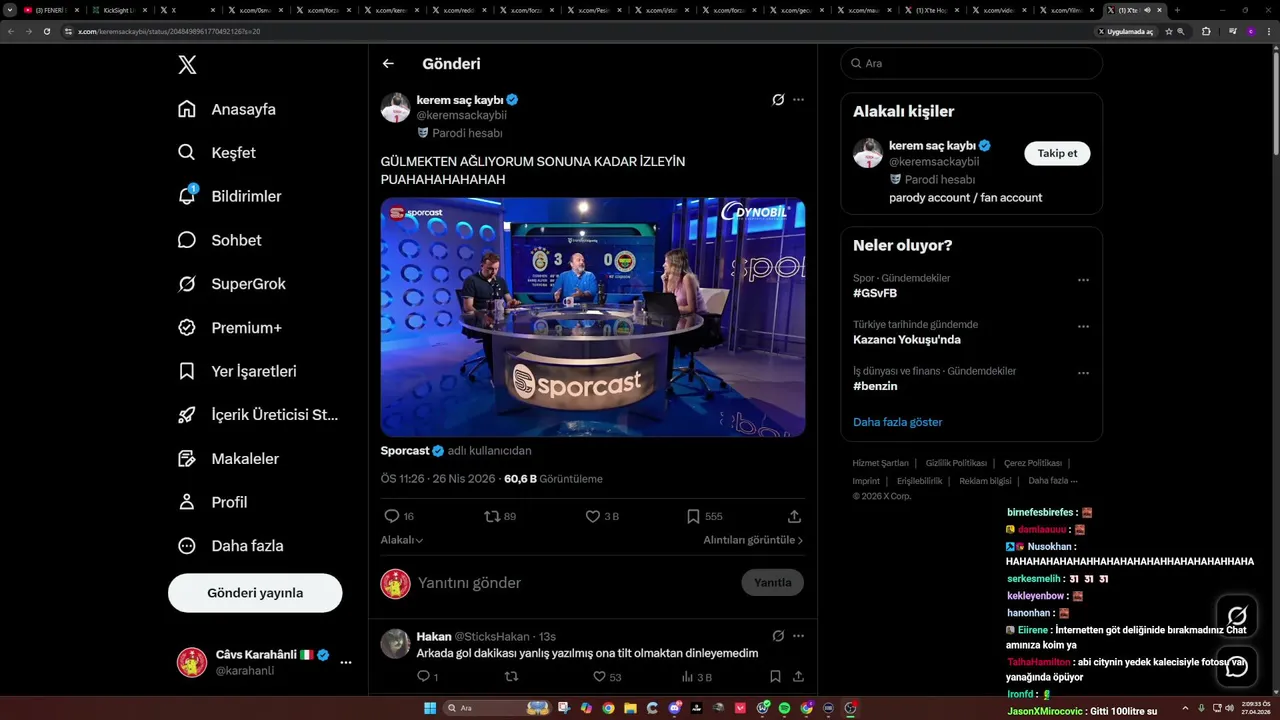Screen dimensions: 1280x720
Task: Switch to the KickSight browser tab
Action: (x=119, y=10)
